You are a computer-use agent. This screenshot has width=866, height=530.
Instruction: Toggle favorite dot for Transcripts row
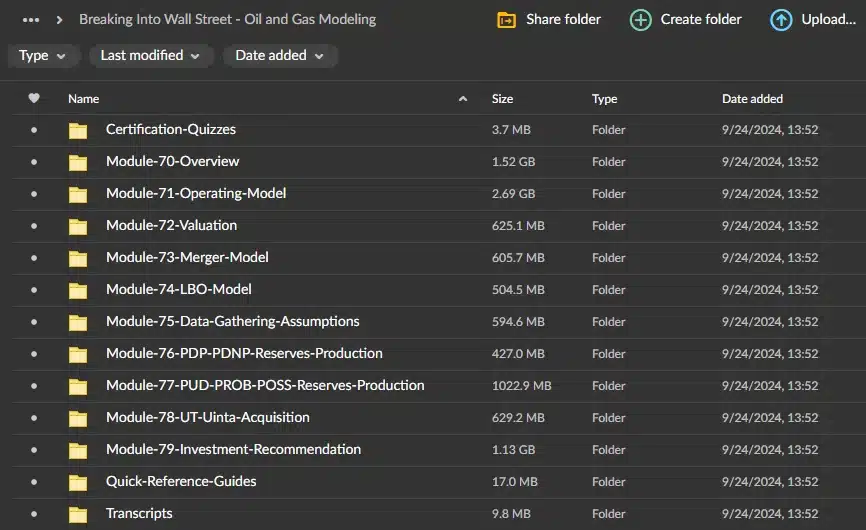[x=34, y=514]
